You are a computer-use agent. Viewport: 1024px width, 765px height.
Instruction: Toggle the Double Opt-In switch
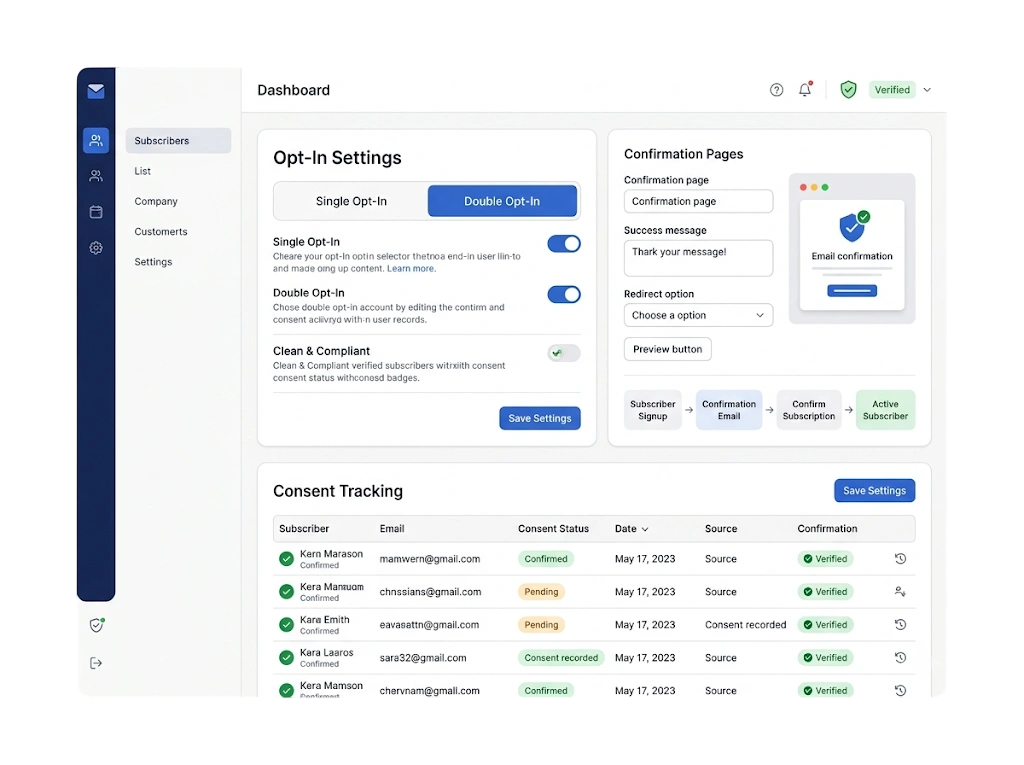pyautogui.click(x=564, y=295)
